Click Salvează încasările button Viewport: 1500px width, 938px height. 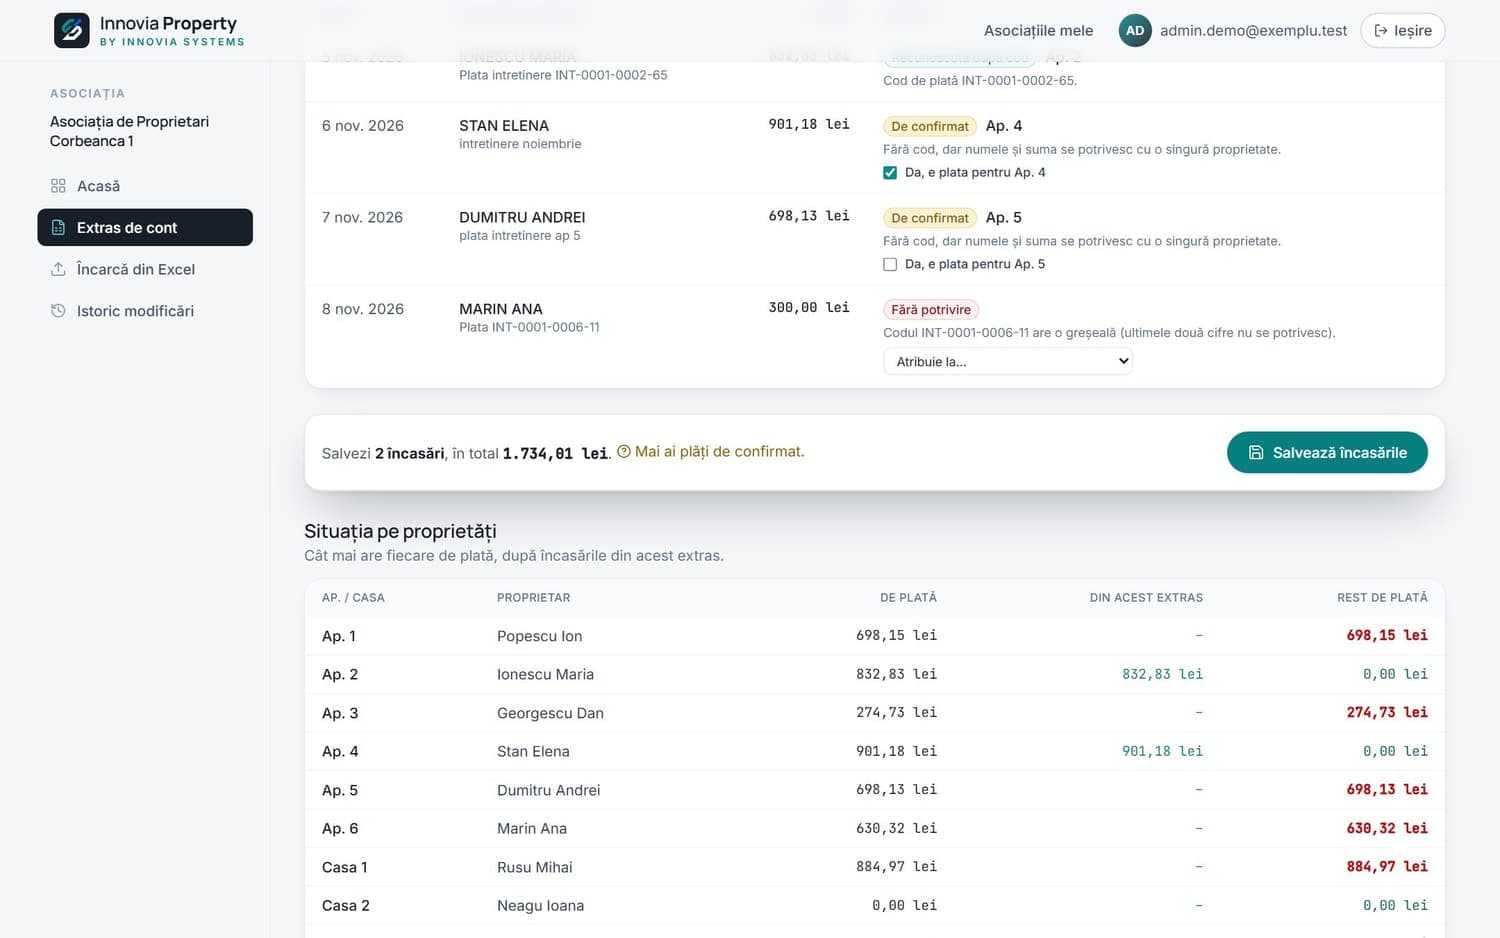tap(1327, 452)
